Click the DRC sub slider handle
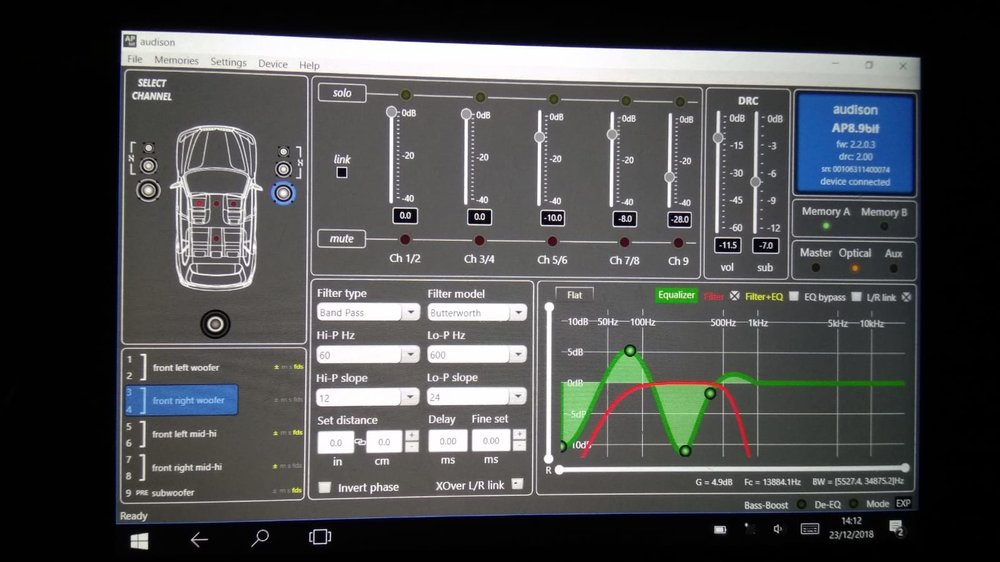Image resolution: width=1000 pixels, height=562 pixels. [756, 182]
